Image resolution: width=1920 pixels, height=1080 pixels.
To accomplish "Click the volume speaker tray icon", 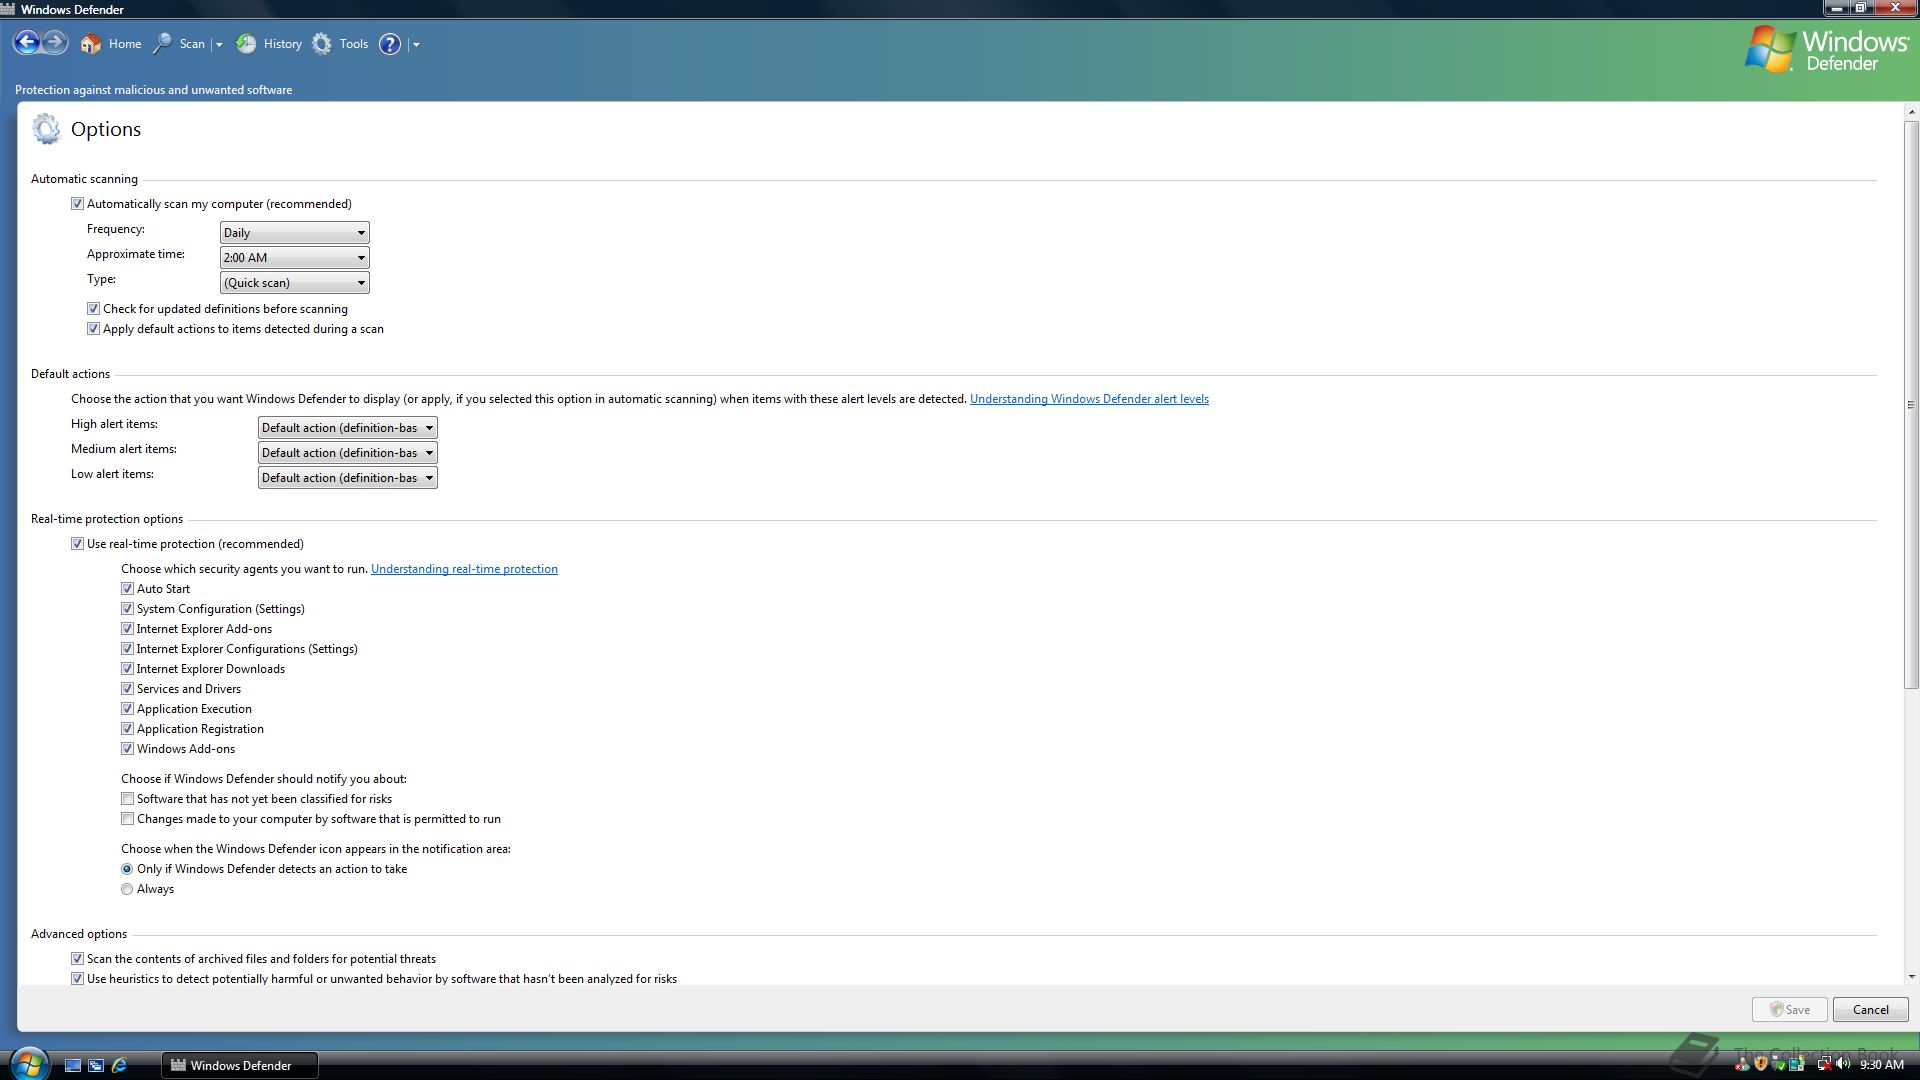I will pos(1843,1064).
